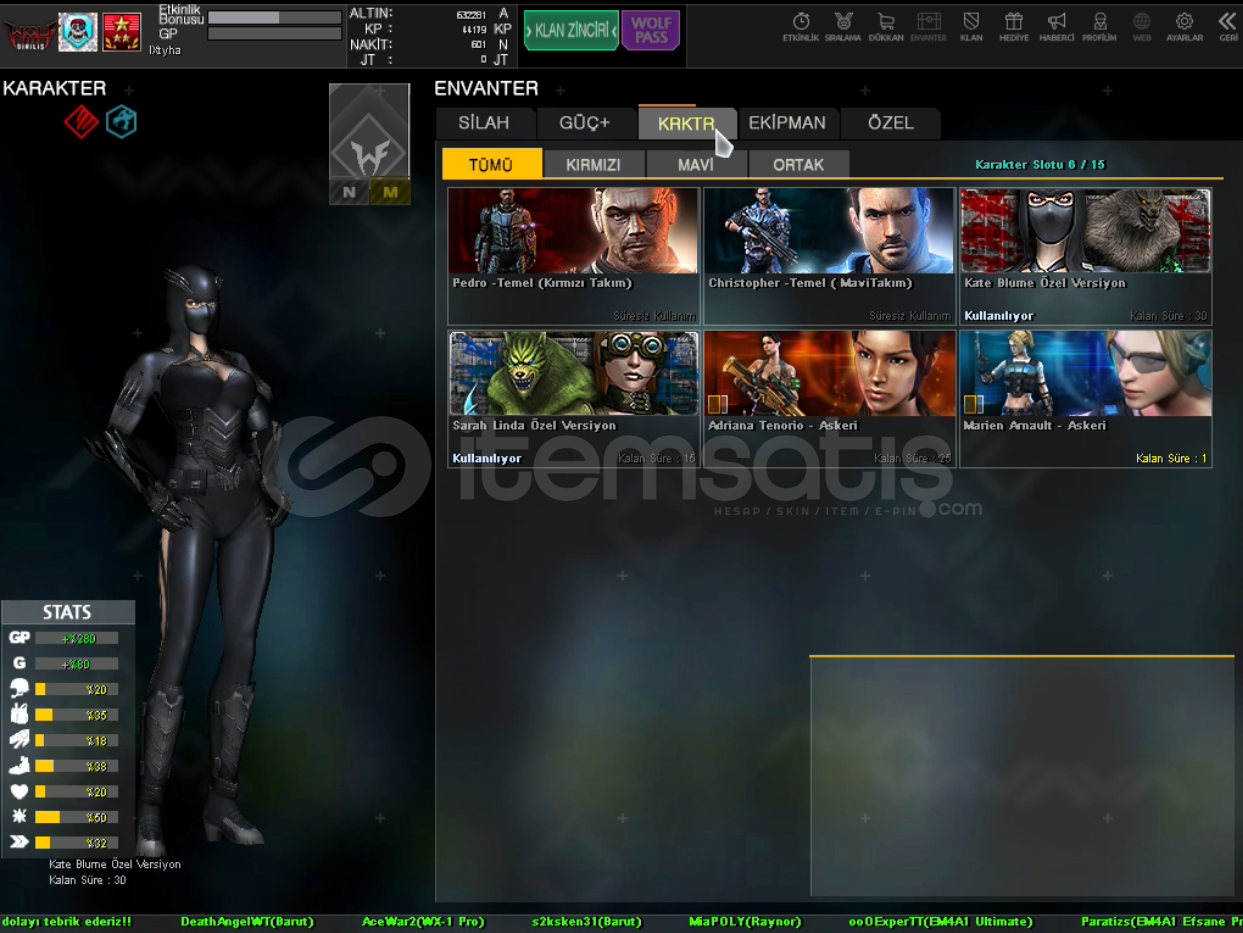The image size is (1243, 933).
Task: Select Marien Arnault - Askeri card
Action: click(x=1085, y=399)
